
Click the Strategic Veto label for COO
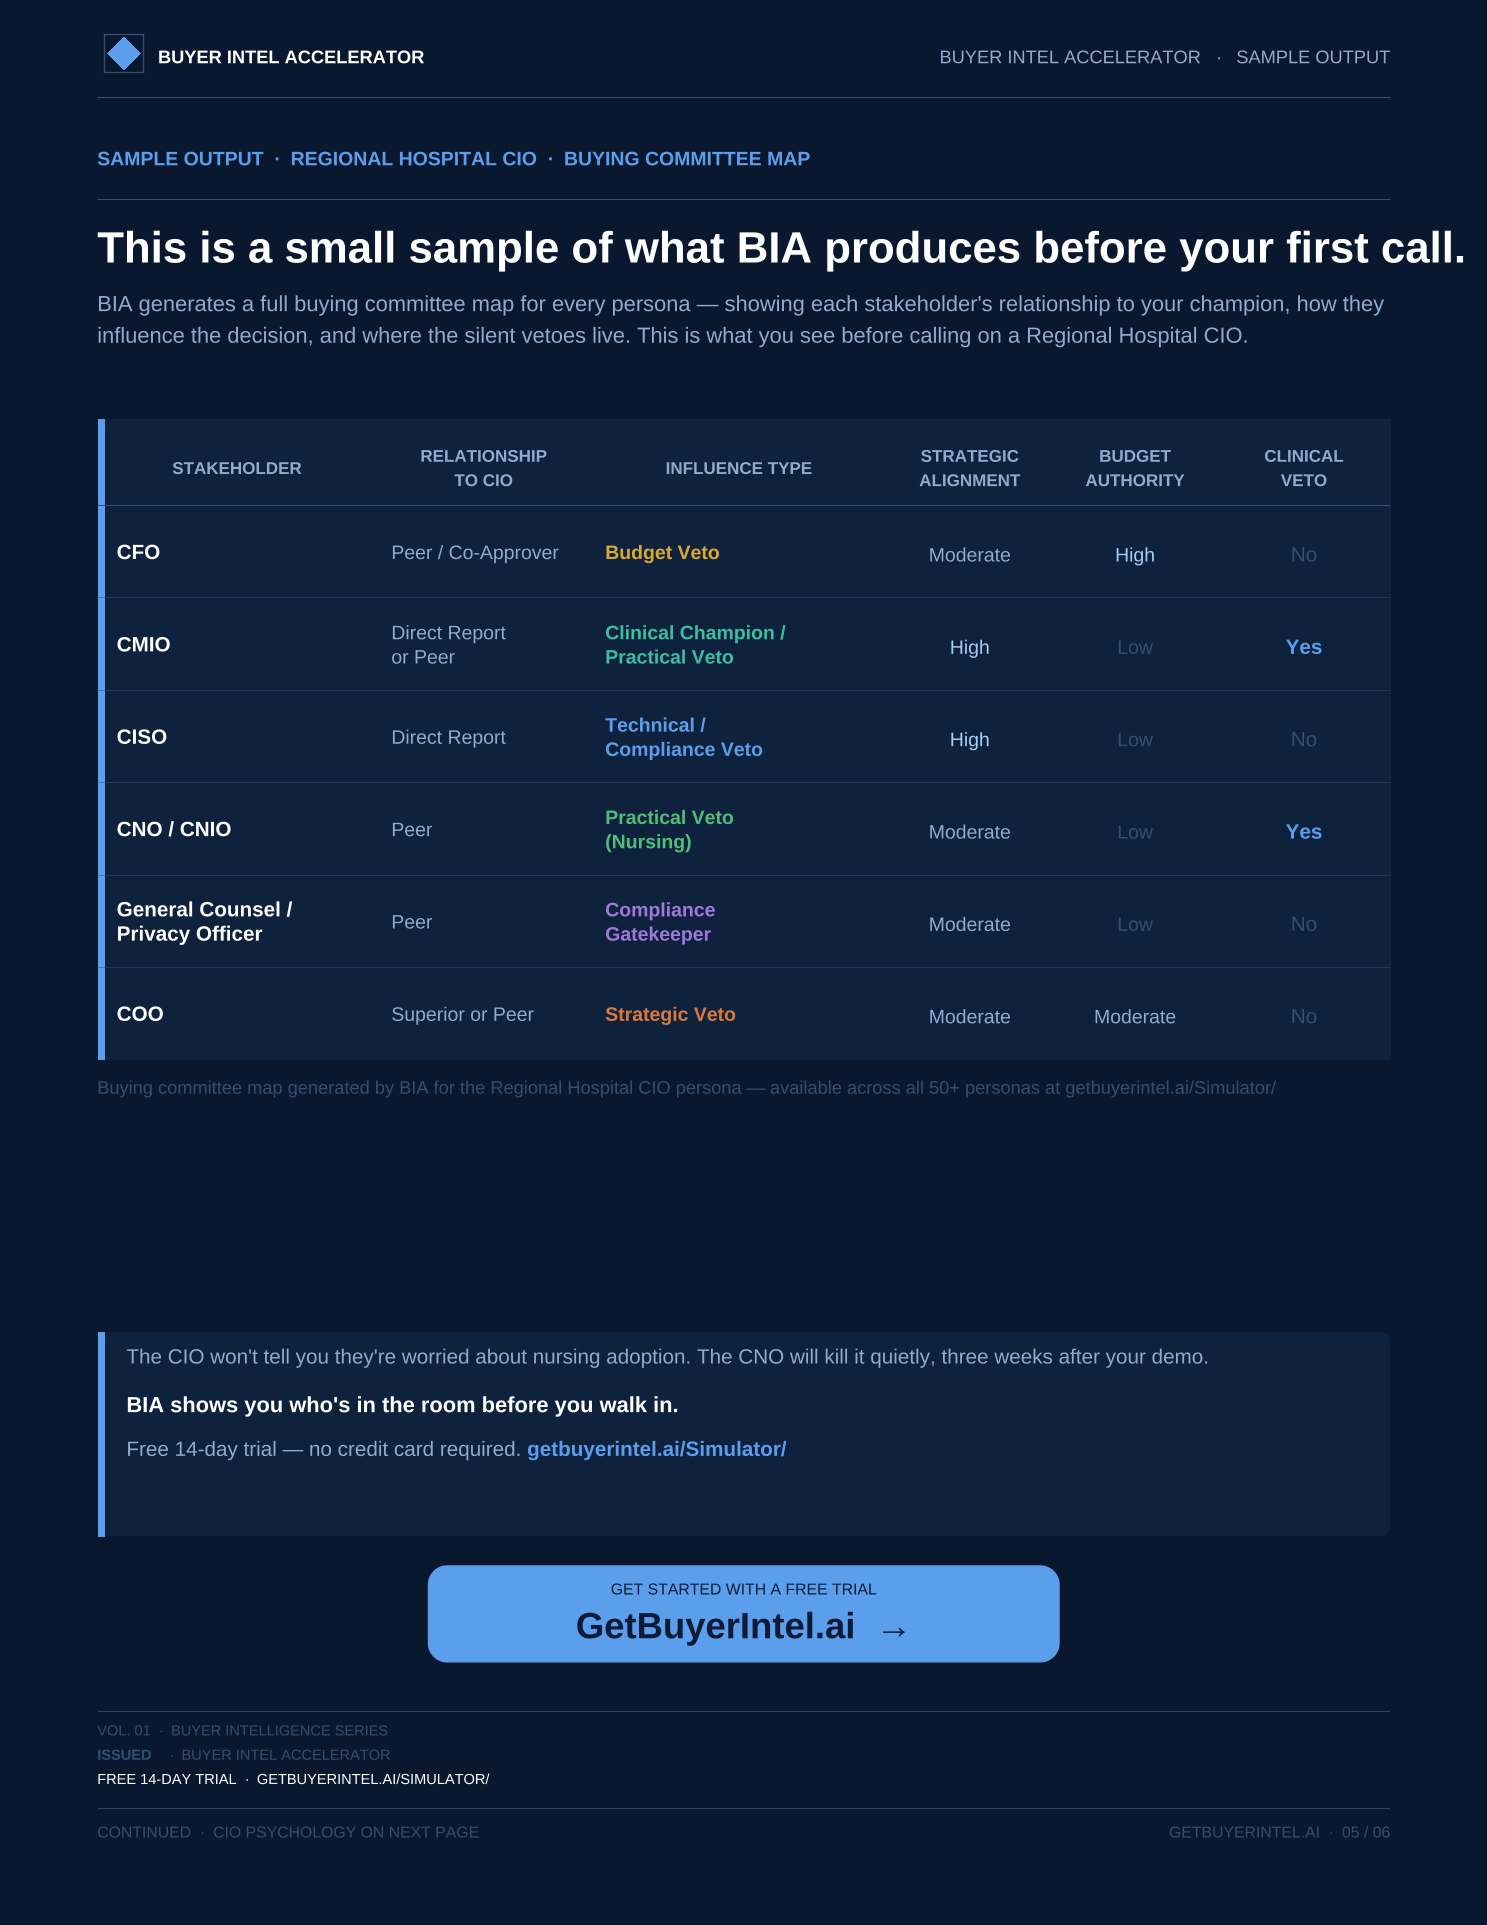pyautogui.click(x=670, y=1014)
